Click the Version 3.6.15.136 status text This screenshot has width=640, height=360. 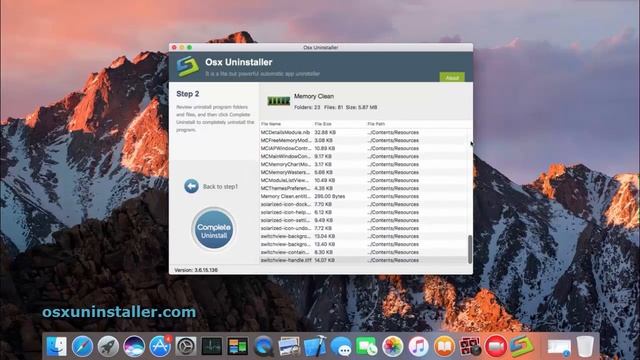tap(196, 270)
